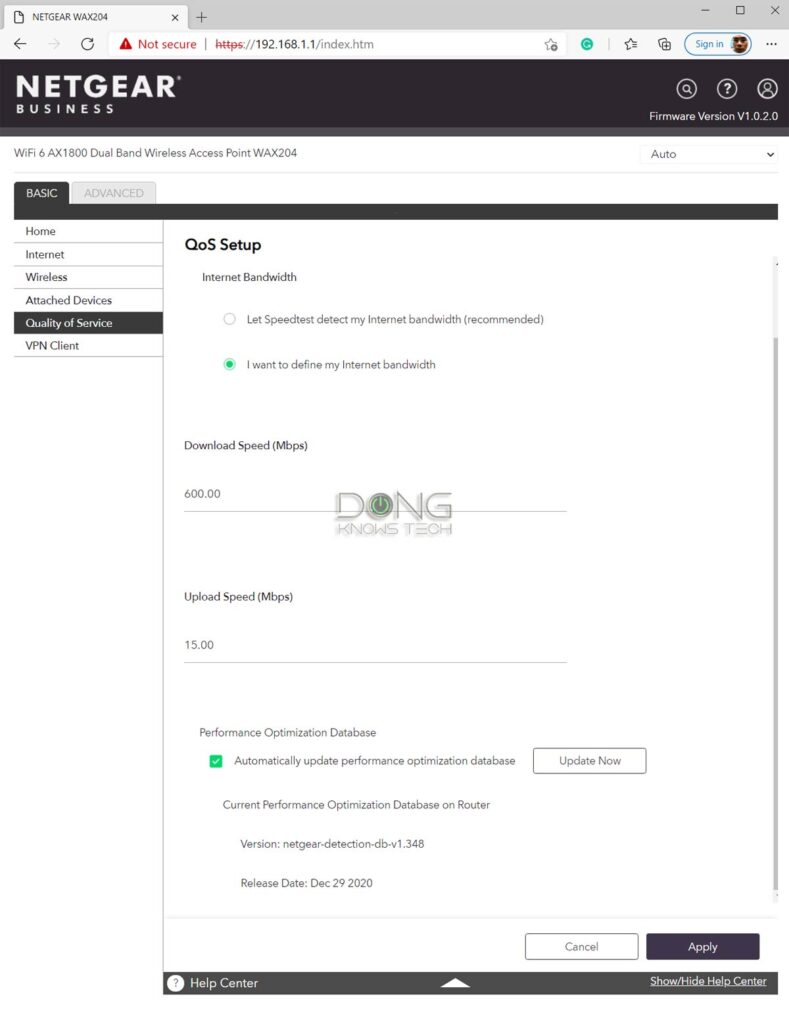
Task: Open Attached Devices in the sidebar
Action: [x=88, y=300]
